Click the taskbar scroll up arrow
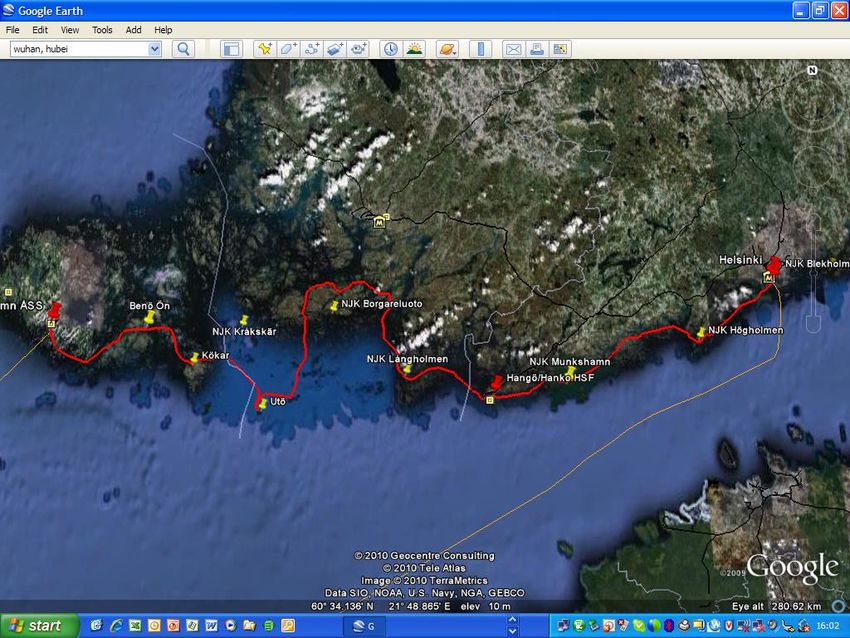This screenshot has height=638, width=850. point(512,620)
